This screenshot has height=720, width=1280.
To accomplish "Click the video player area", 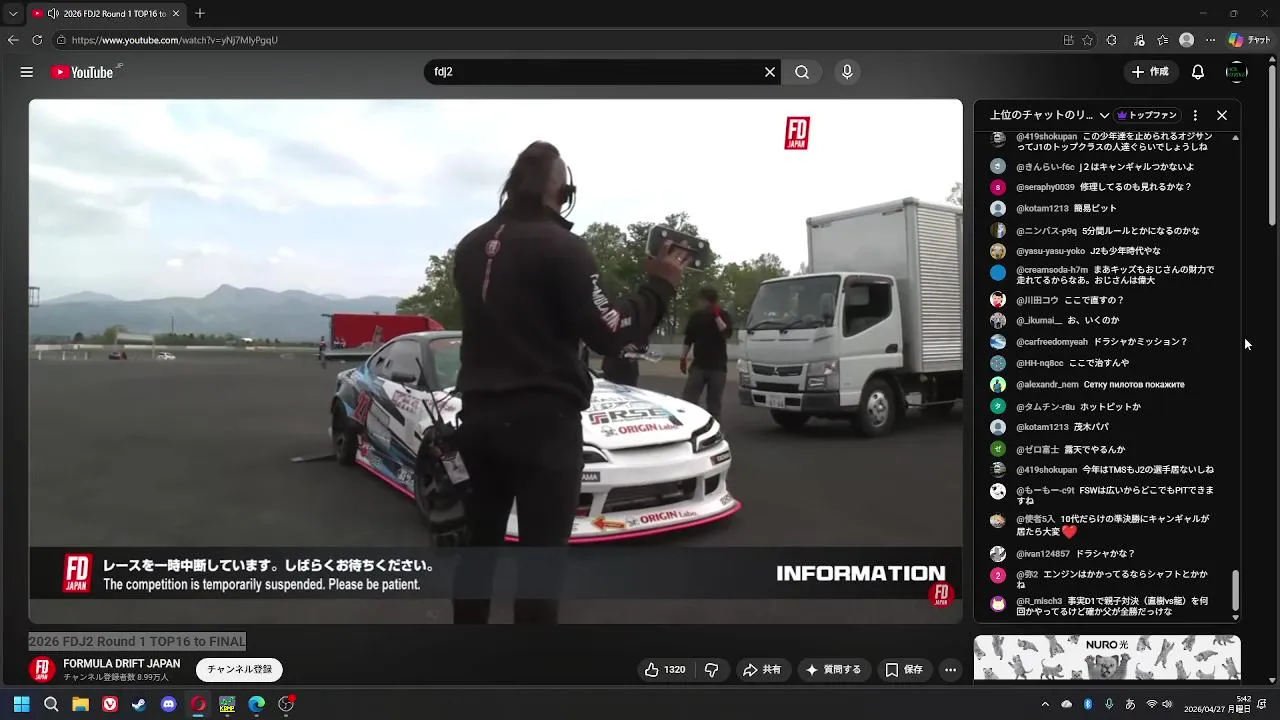I will tap(496, 361).
